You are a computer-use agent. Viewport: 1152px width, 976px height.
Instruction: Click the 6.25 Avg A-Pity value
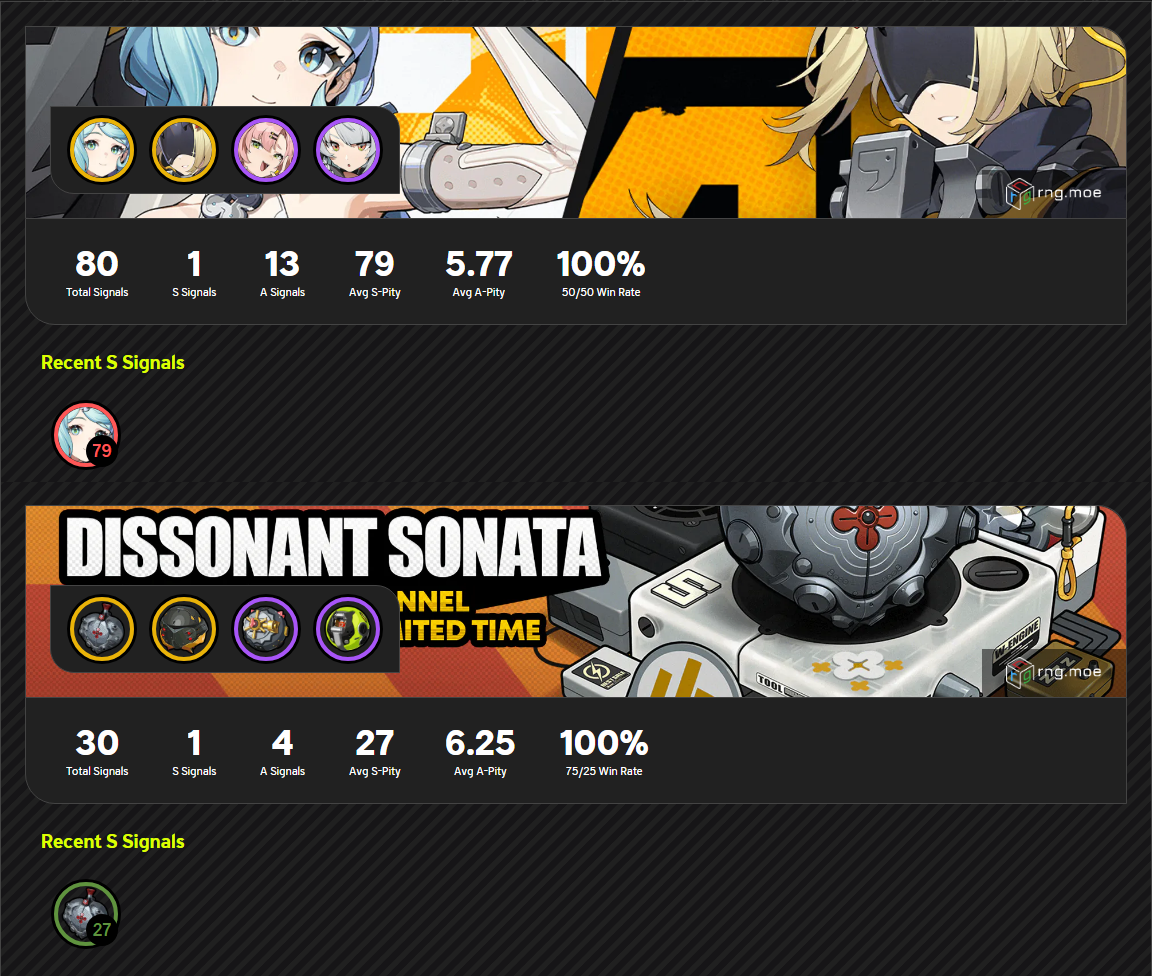tap(480, 743)
